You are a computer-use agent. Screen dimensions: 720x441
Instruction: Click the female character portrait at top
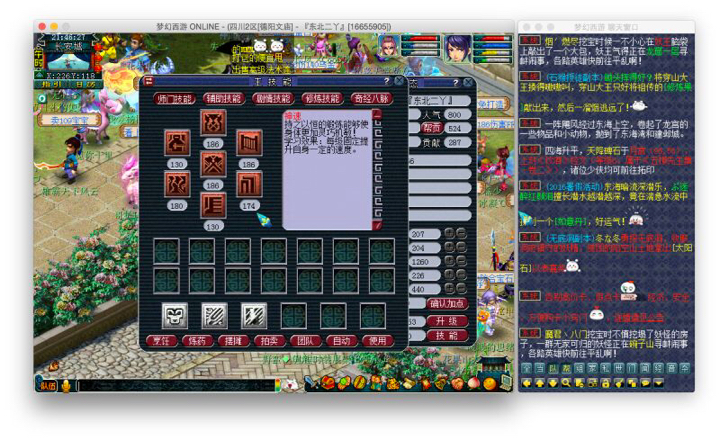(x=389, y=48)
